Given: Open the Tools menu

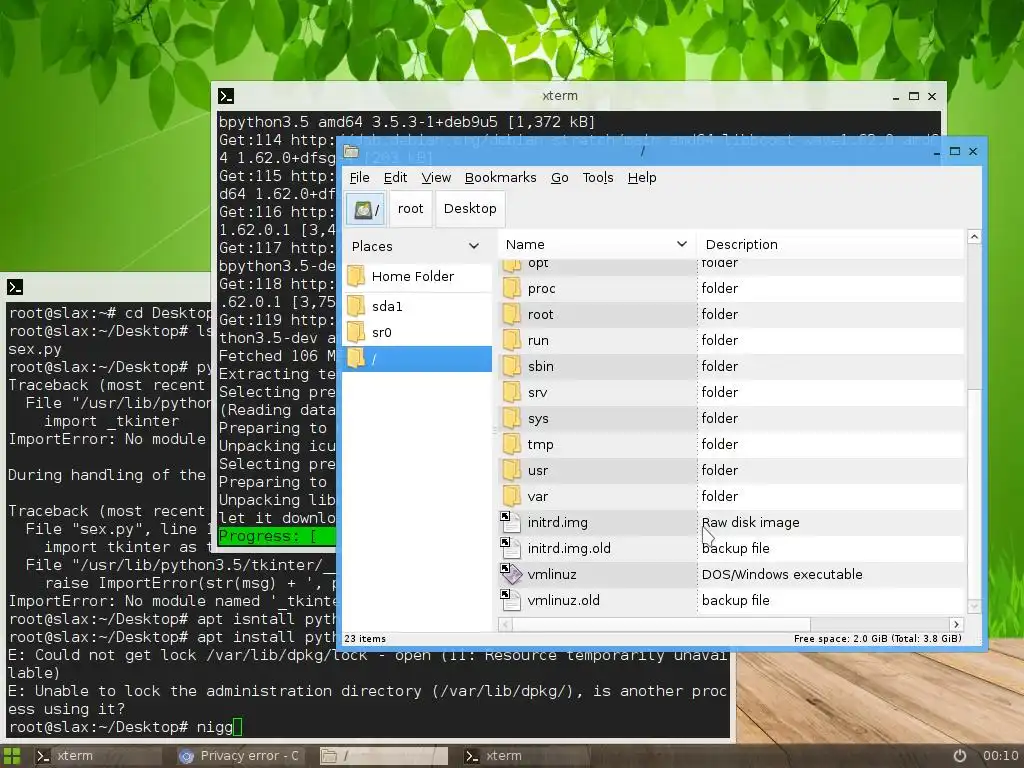Looking at the screenshot, I should (598, 178).
